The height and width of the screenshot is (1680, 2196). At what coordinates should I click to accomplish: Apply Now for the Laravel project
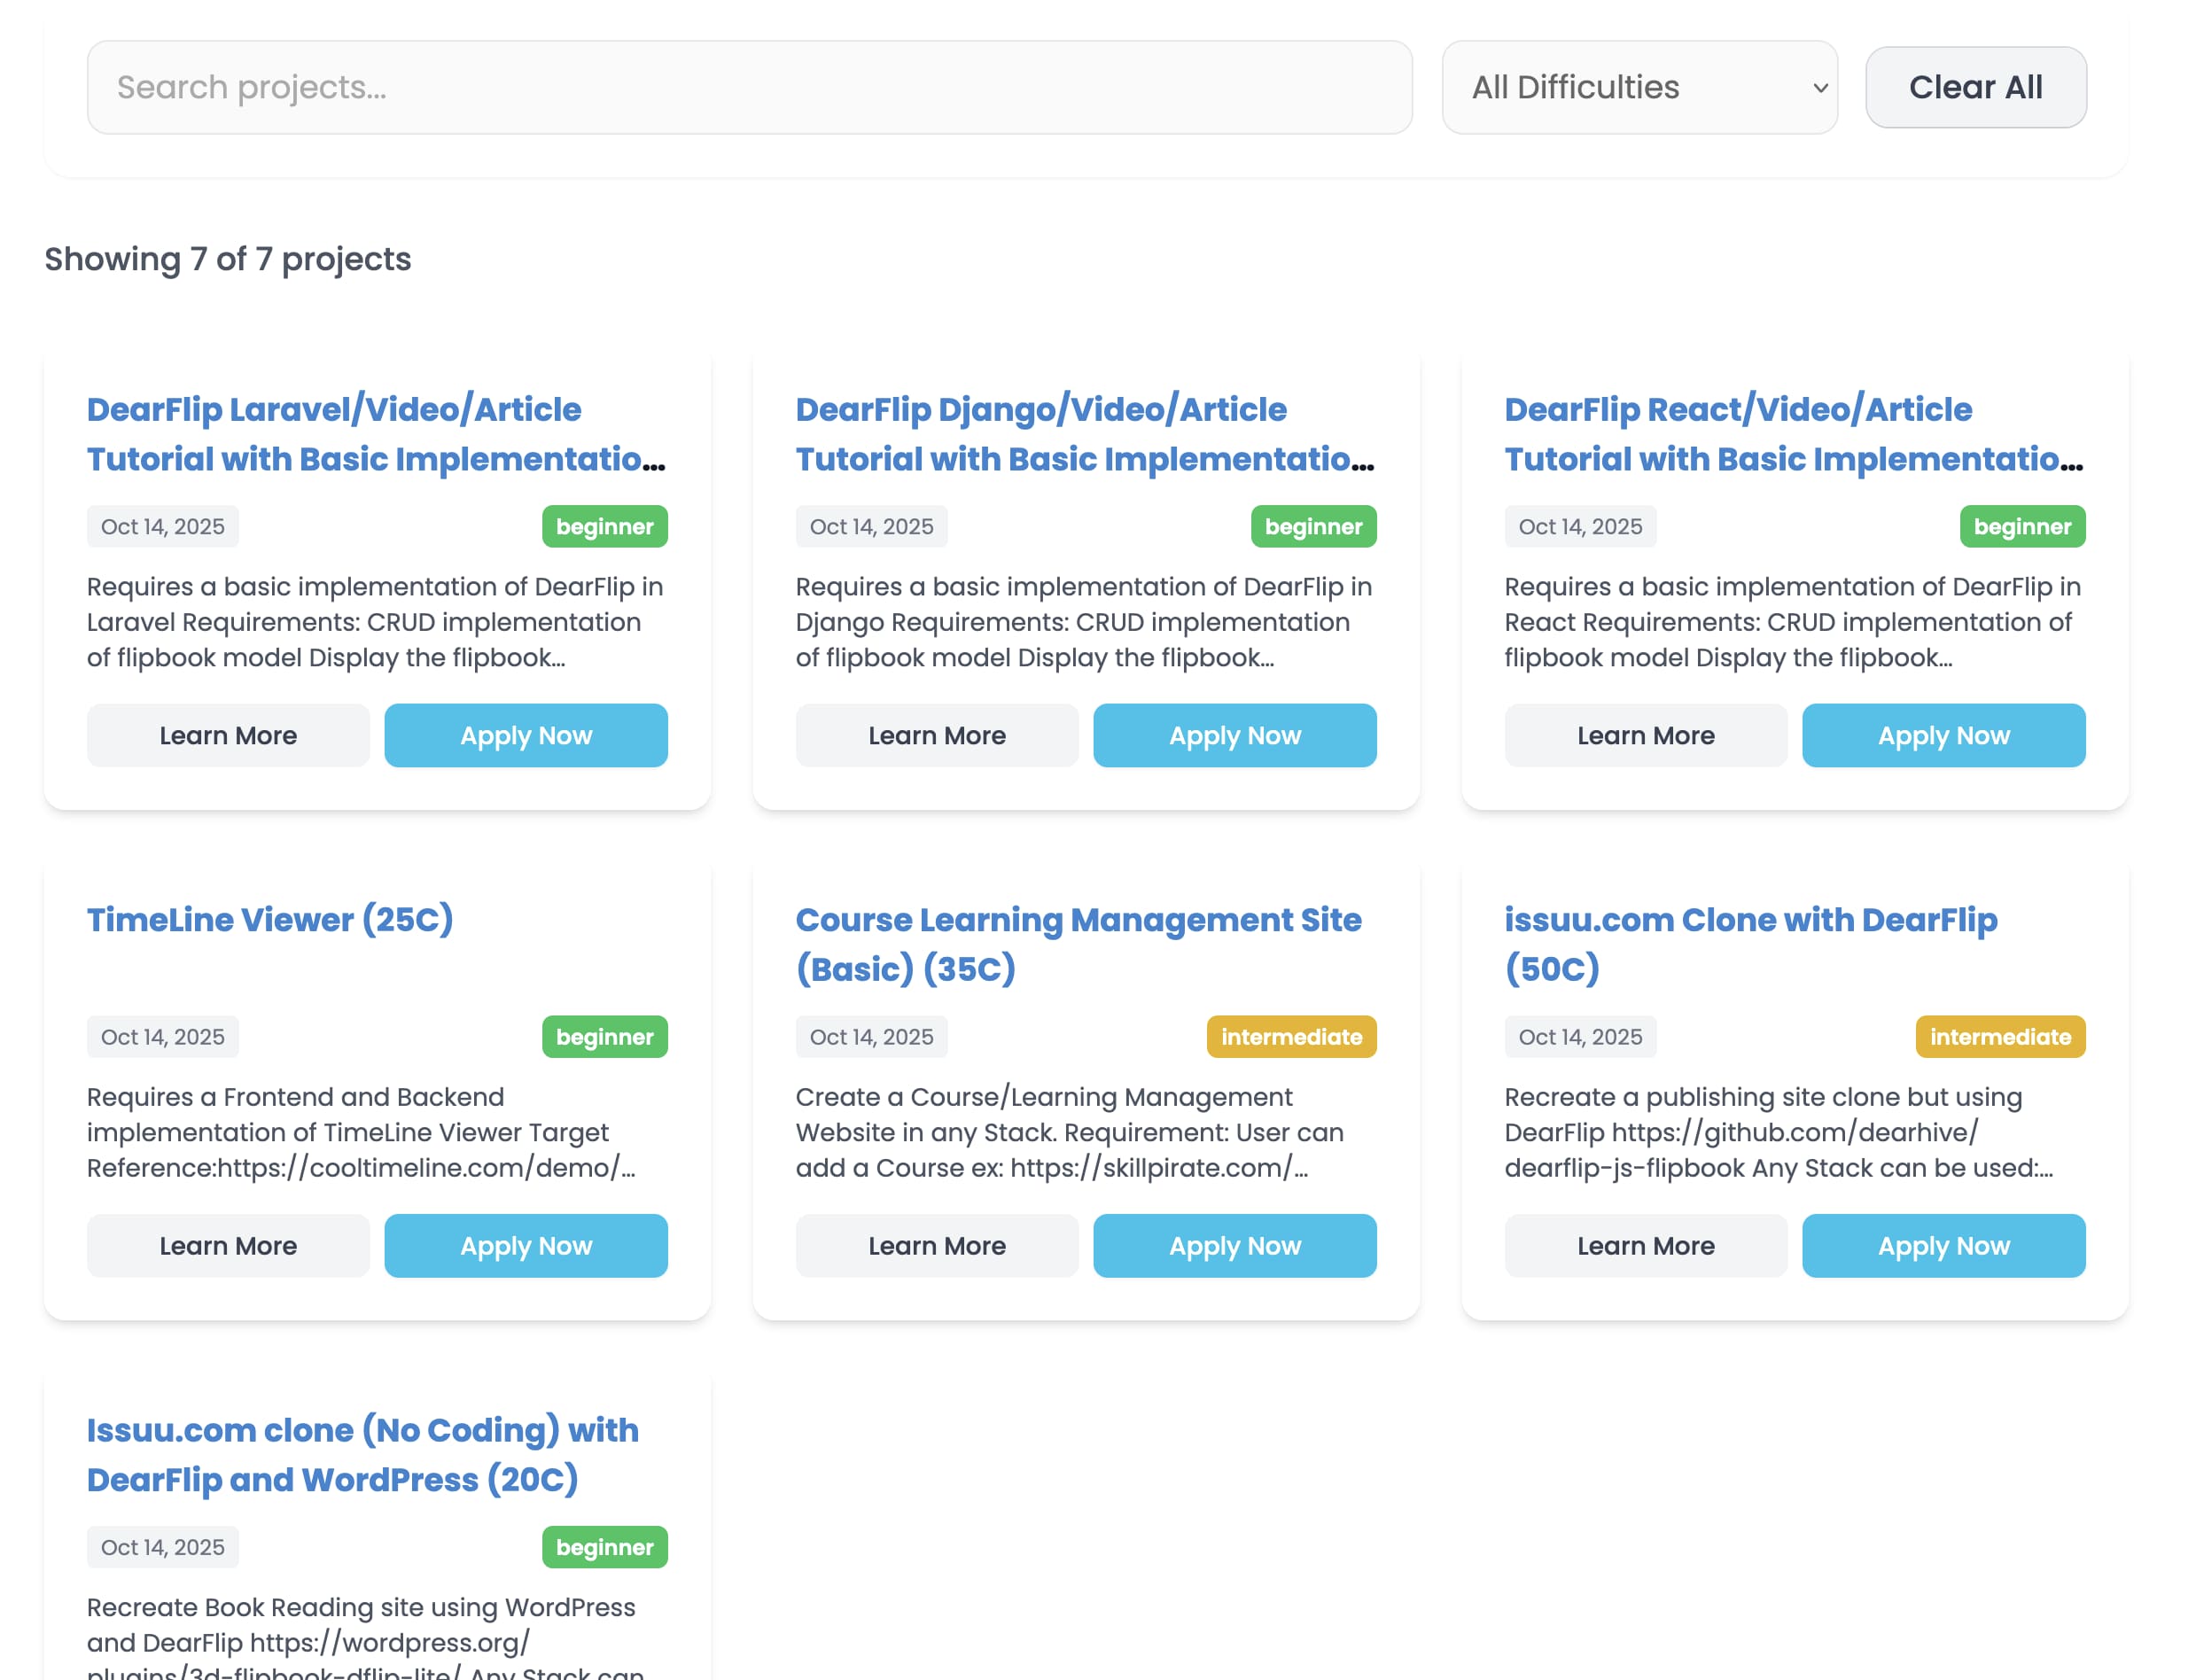coord(526,735)
